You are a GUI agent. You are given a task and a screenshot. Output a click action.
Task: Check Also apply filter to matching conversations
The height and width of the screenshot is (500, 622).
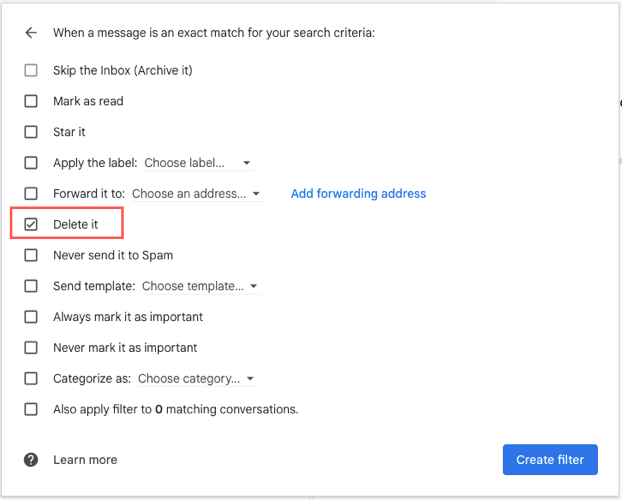click(31, 409)
